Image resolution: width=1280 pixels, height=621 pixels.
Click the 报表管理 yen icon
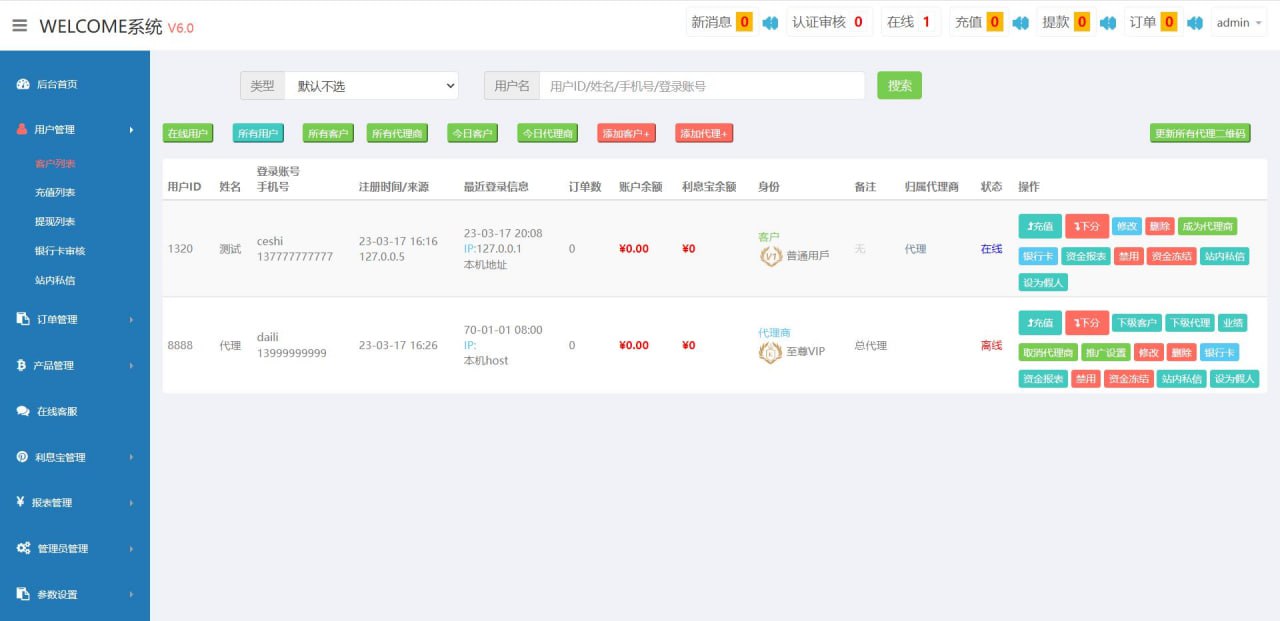pos(21,503)
